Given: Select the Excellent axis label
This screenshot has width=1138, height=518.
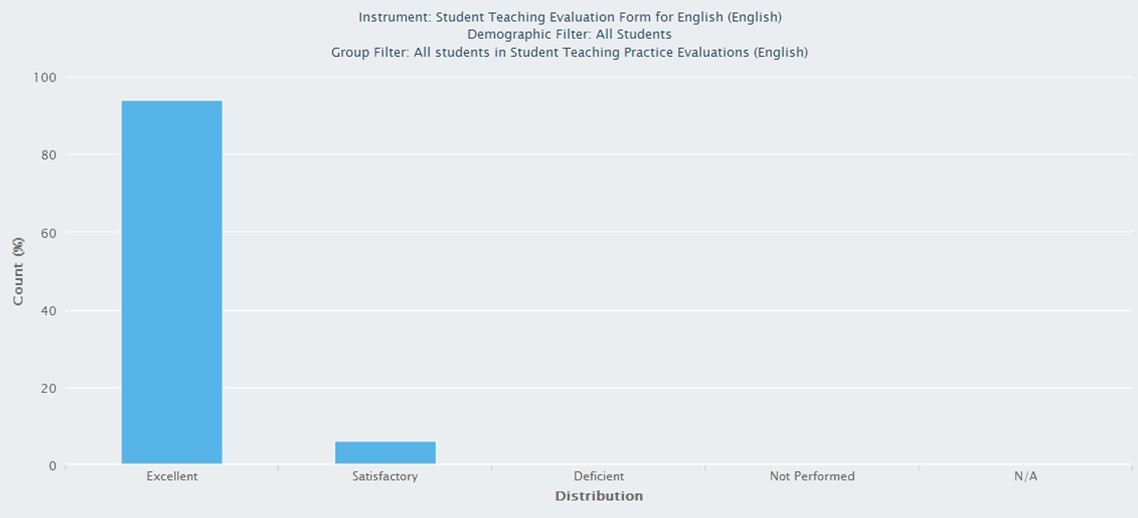Looking at the screenshot, I should pos(172,477).
